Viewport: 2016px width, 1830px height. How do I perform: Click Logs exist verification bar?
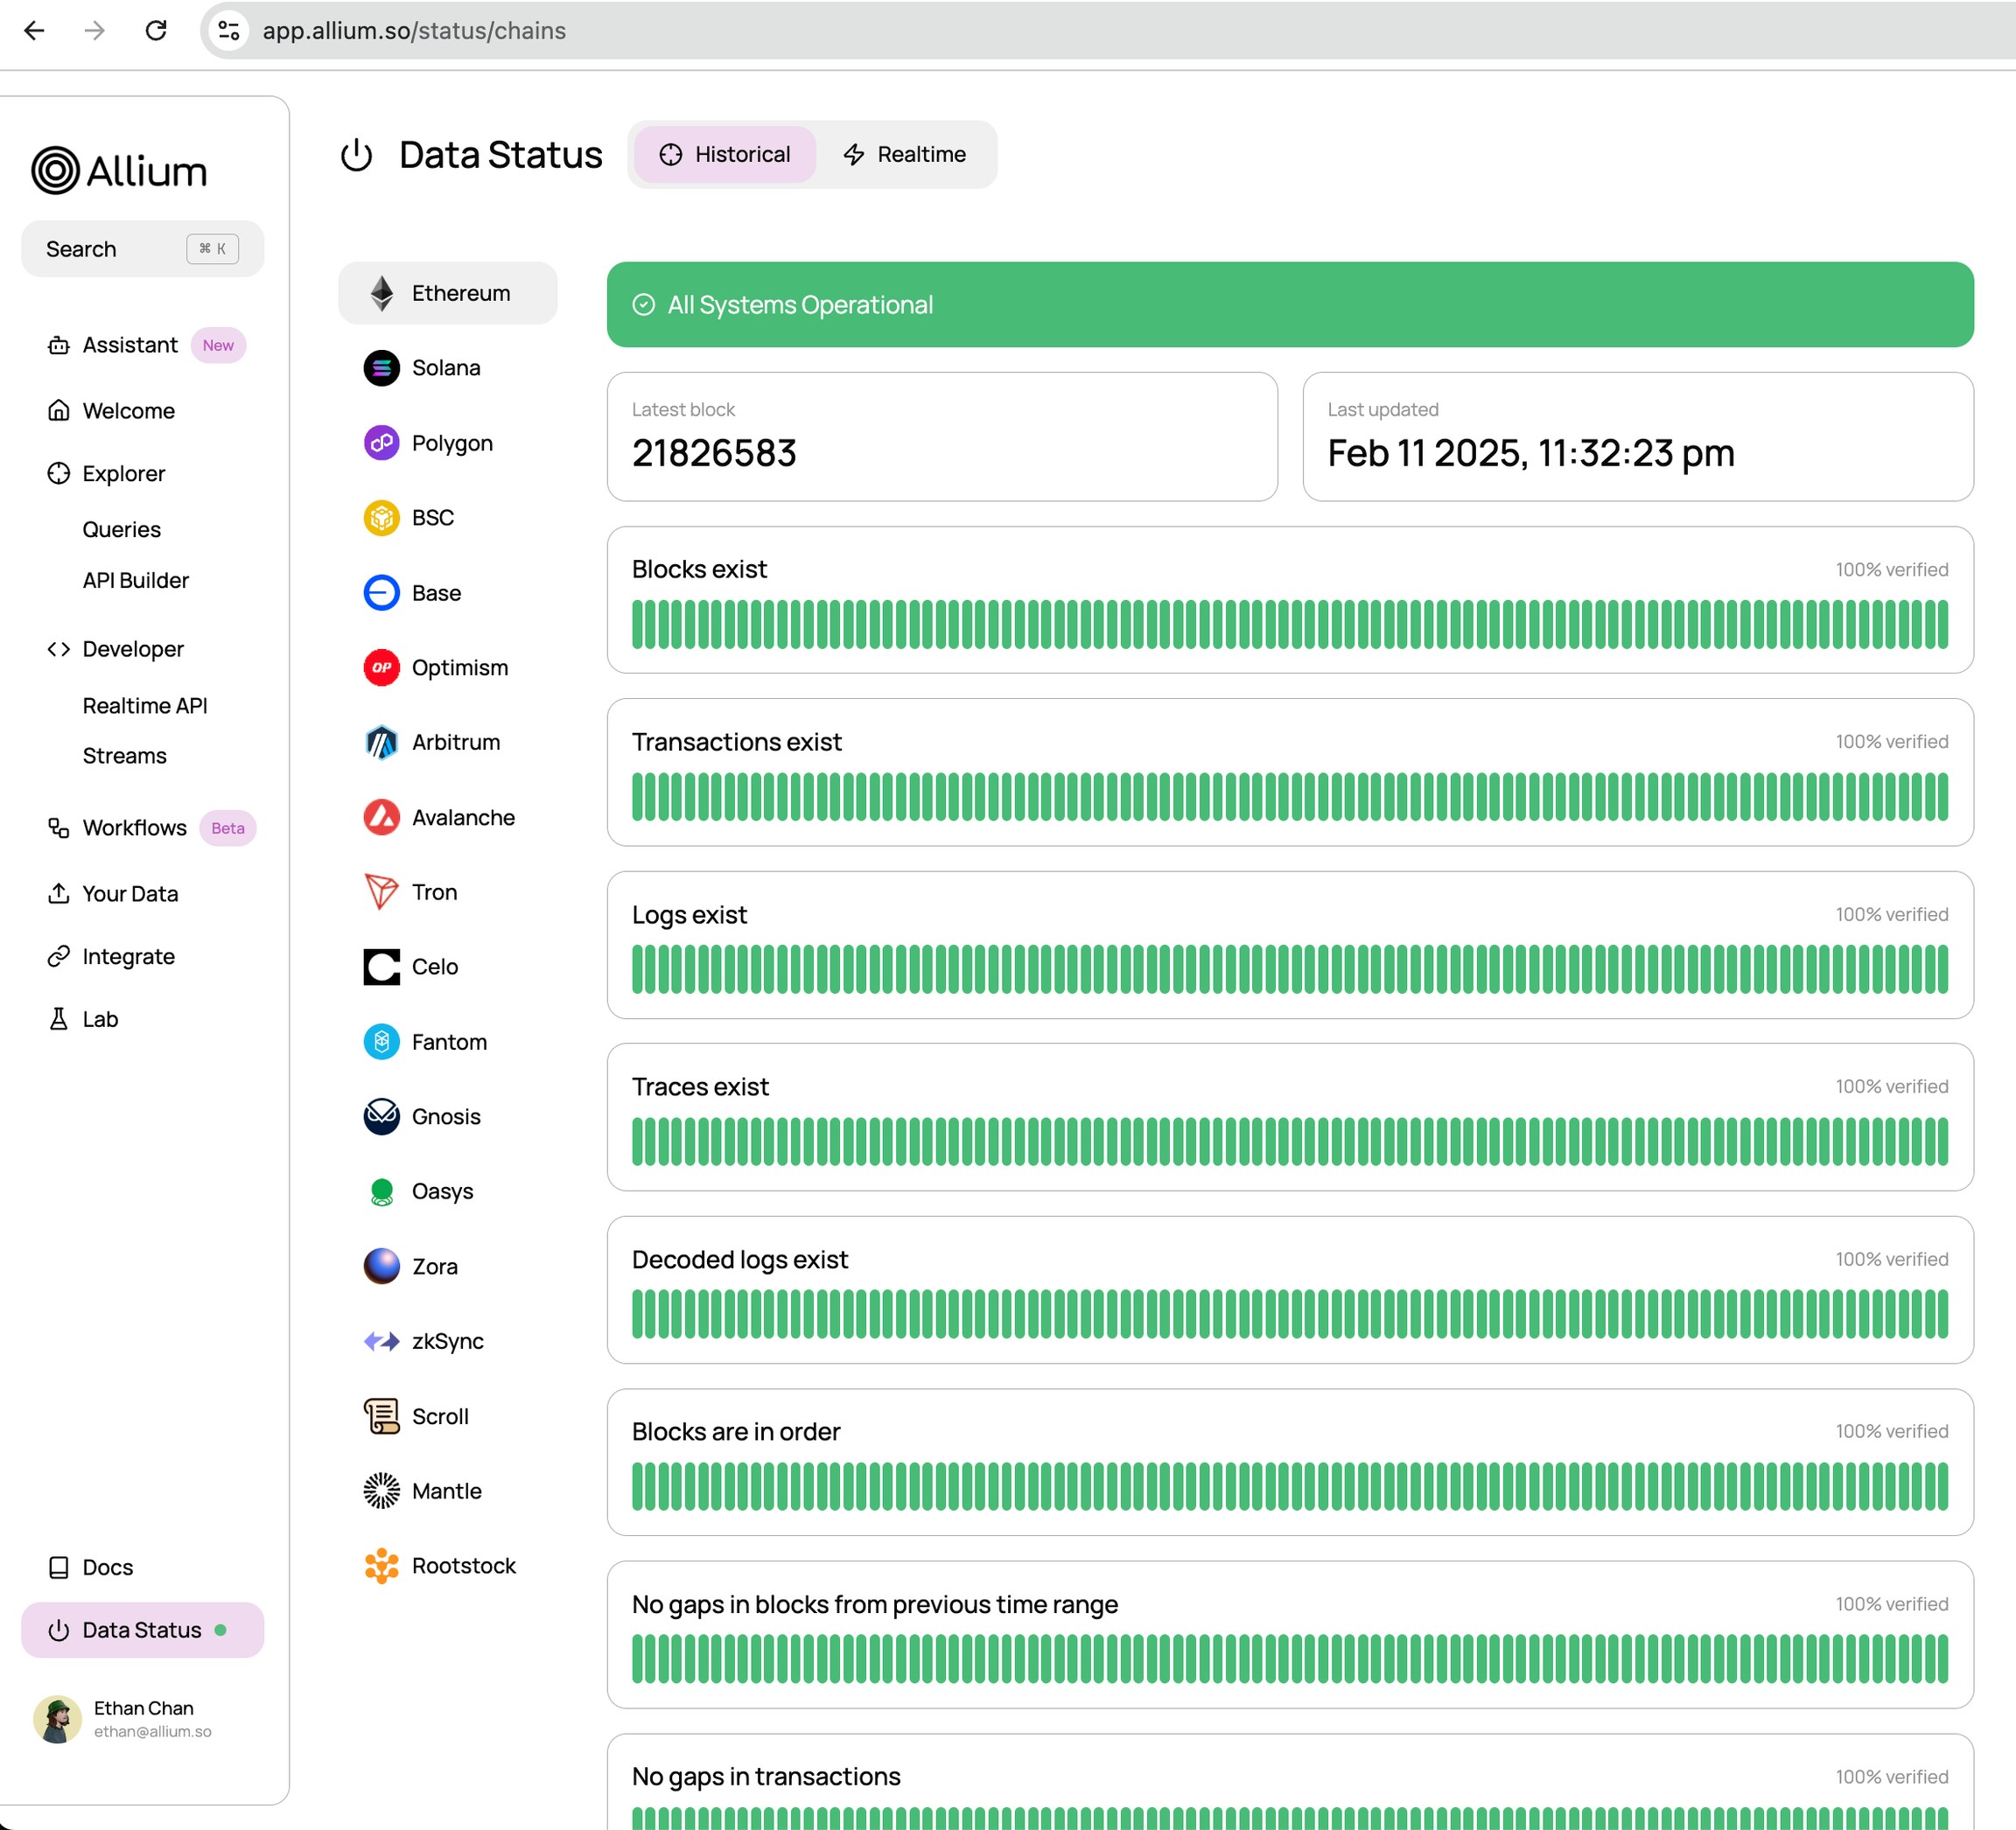coord(1290,970)
